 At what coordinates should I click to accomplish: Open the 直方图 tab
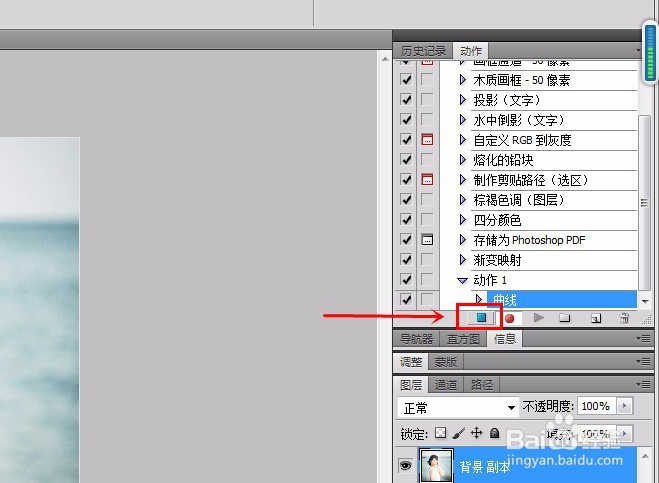463,339
